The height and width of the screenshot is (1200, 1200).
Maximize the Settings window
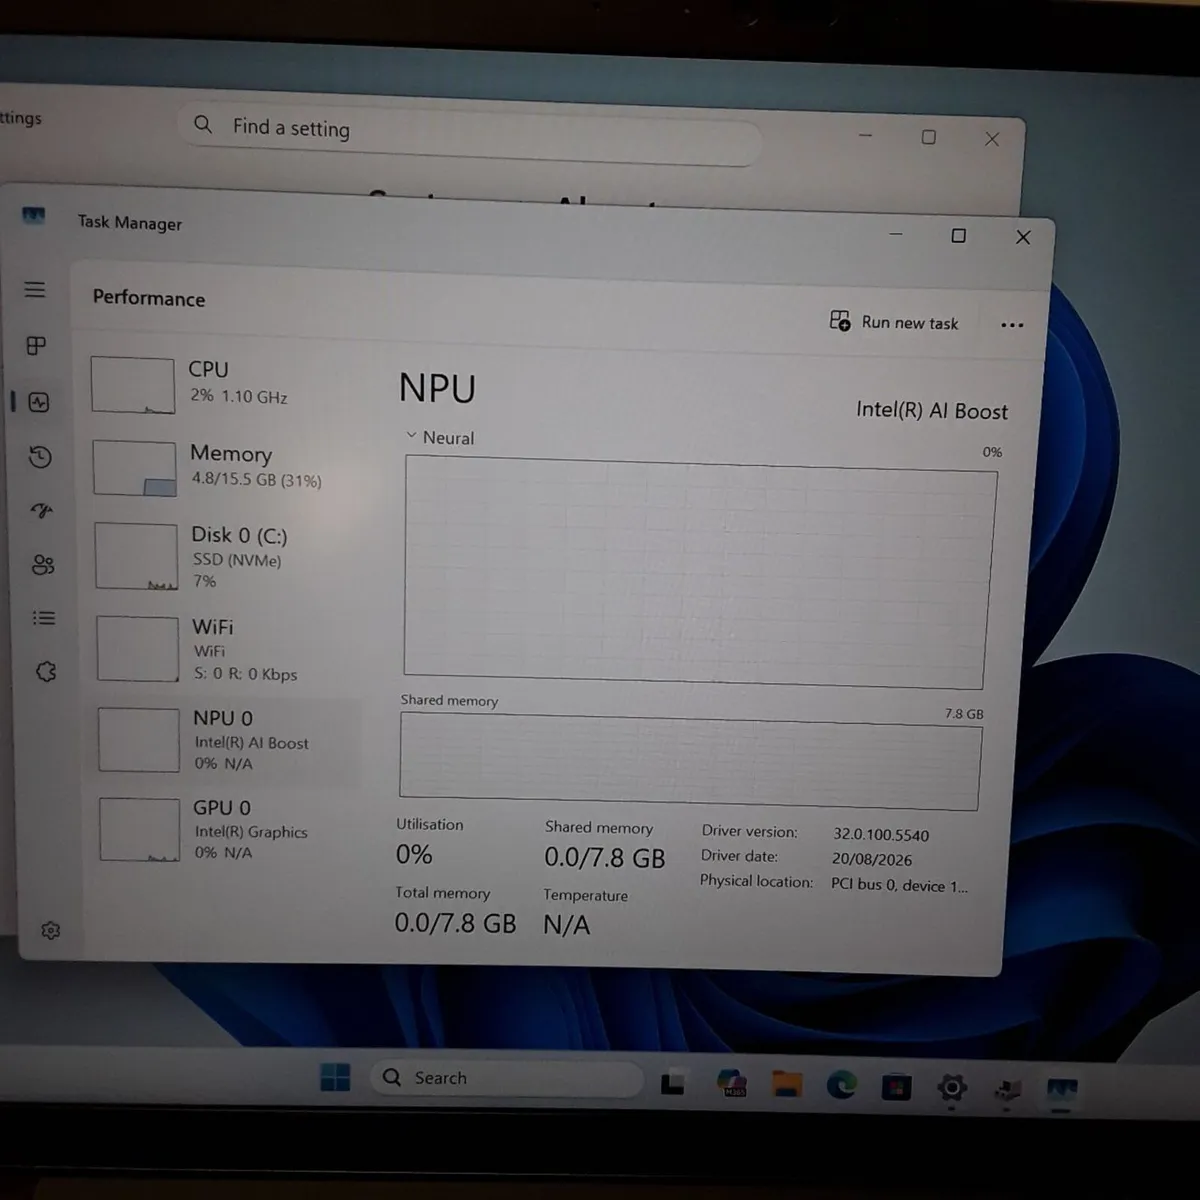[929, 137]
